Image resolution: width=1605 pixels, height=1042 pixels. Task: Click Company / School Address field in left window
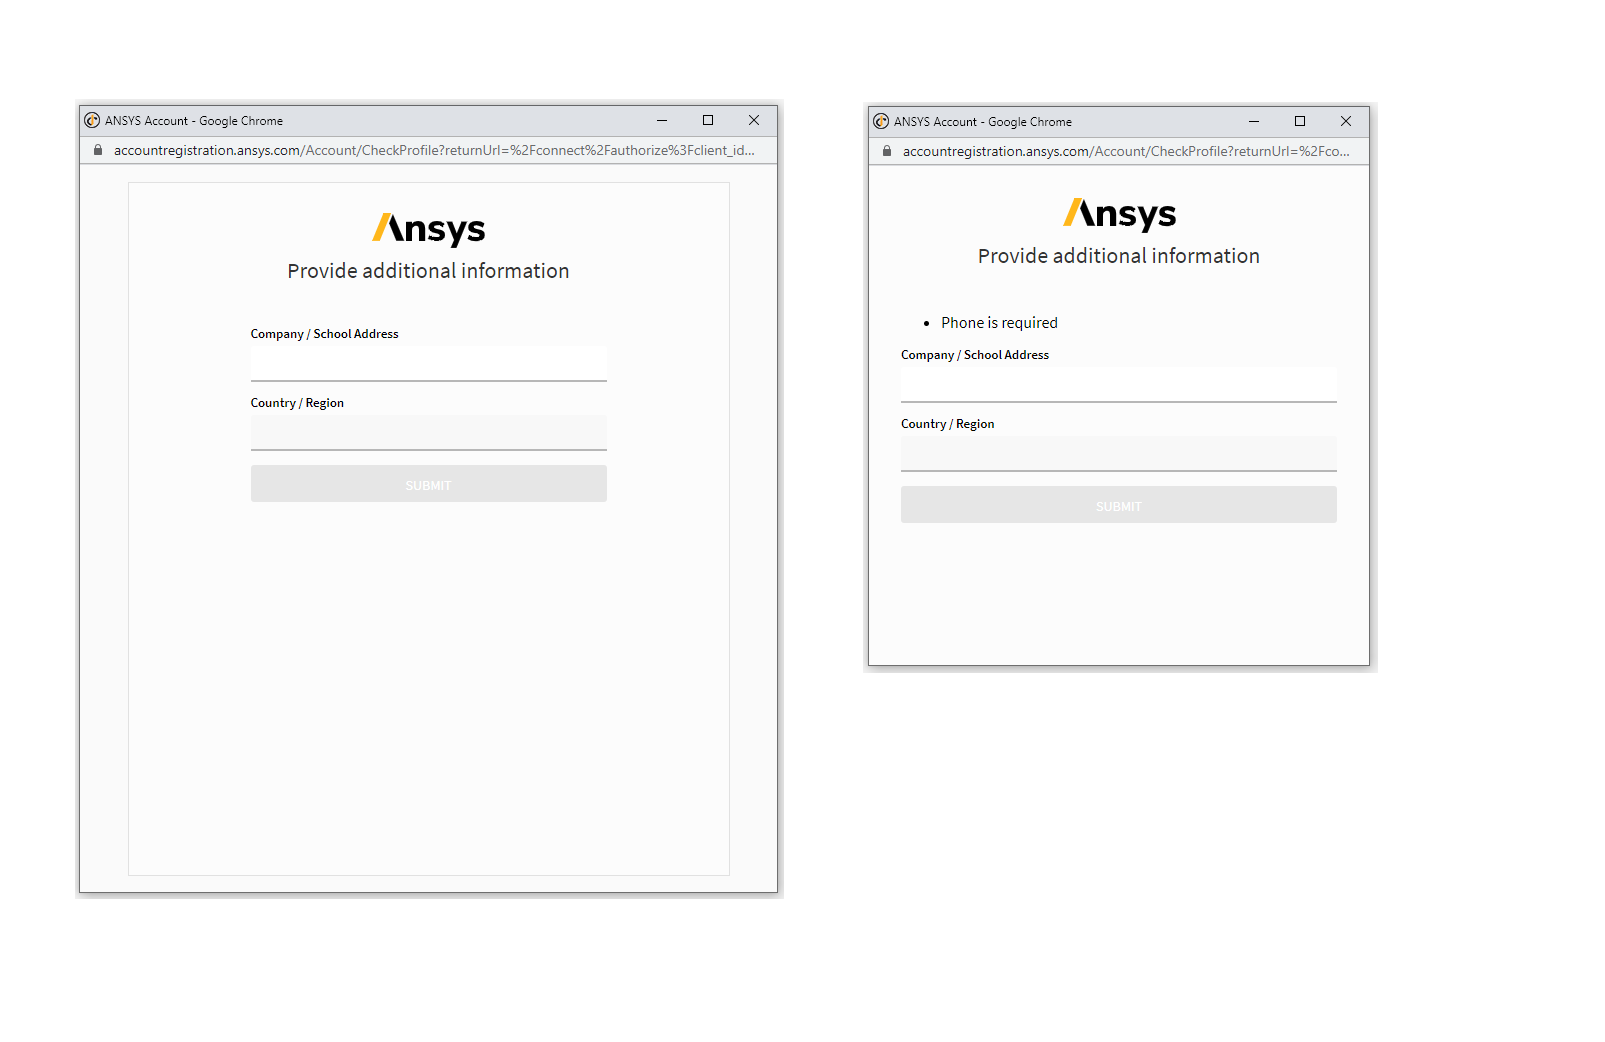pyautogui.click(x=428, y=364)
